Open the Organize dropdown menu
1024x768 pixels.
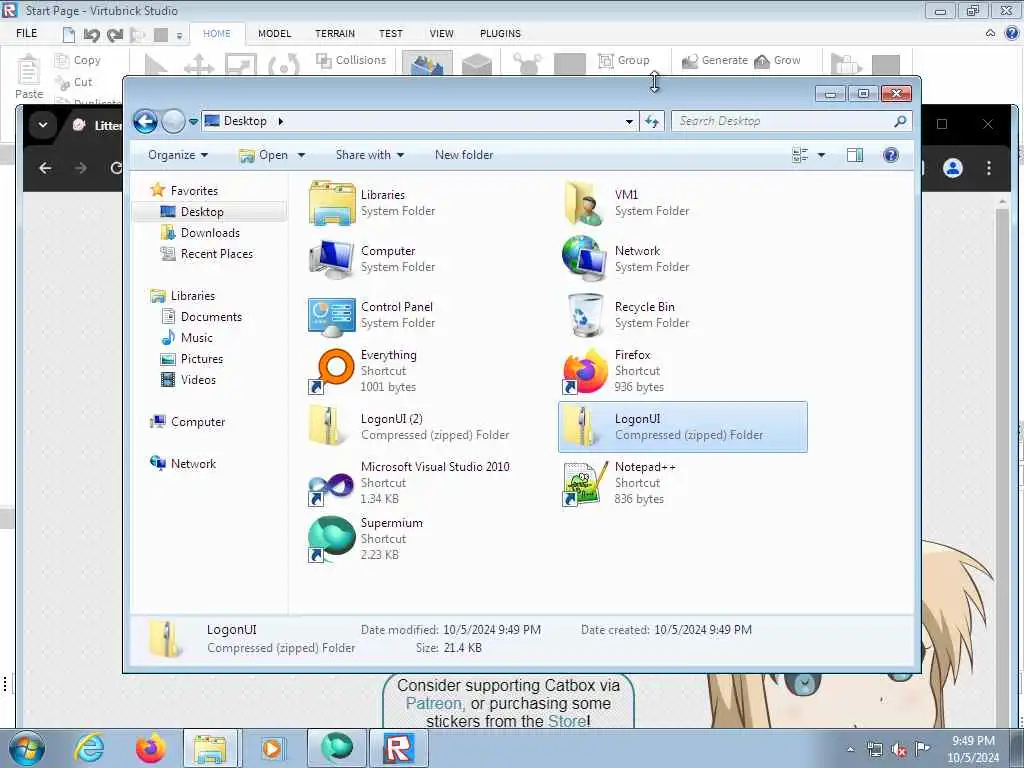[178, 155]
